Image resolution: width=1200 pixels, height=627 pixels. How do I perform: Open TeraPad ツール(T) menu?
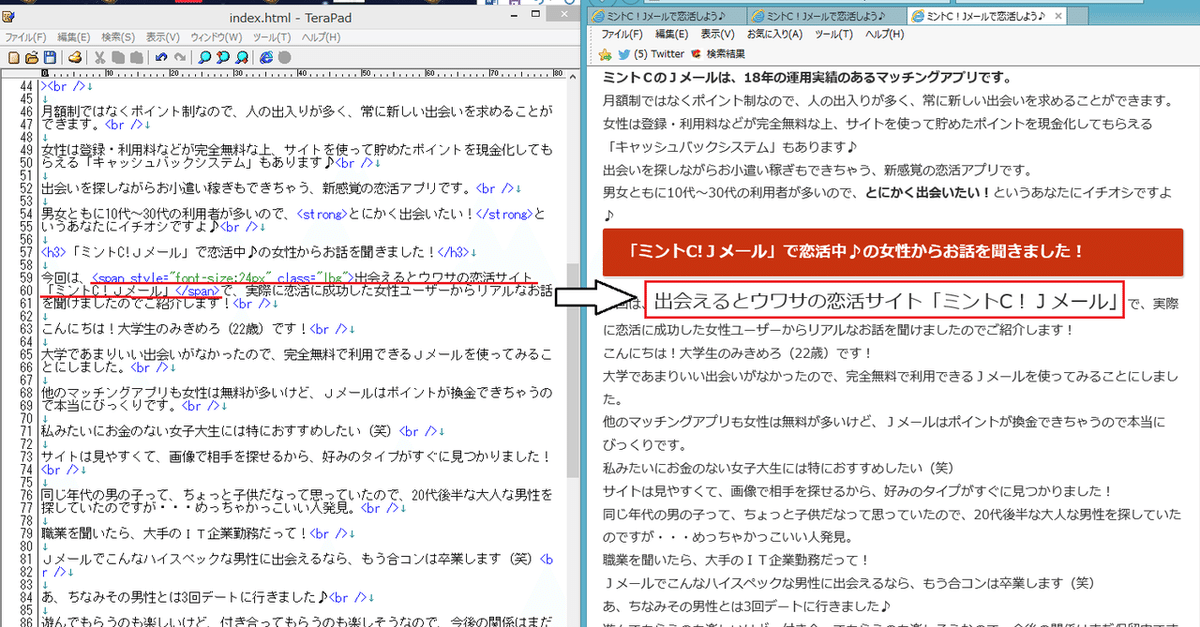tap(272, 37)
